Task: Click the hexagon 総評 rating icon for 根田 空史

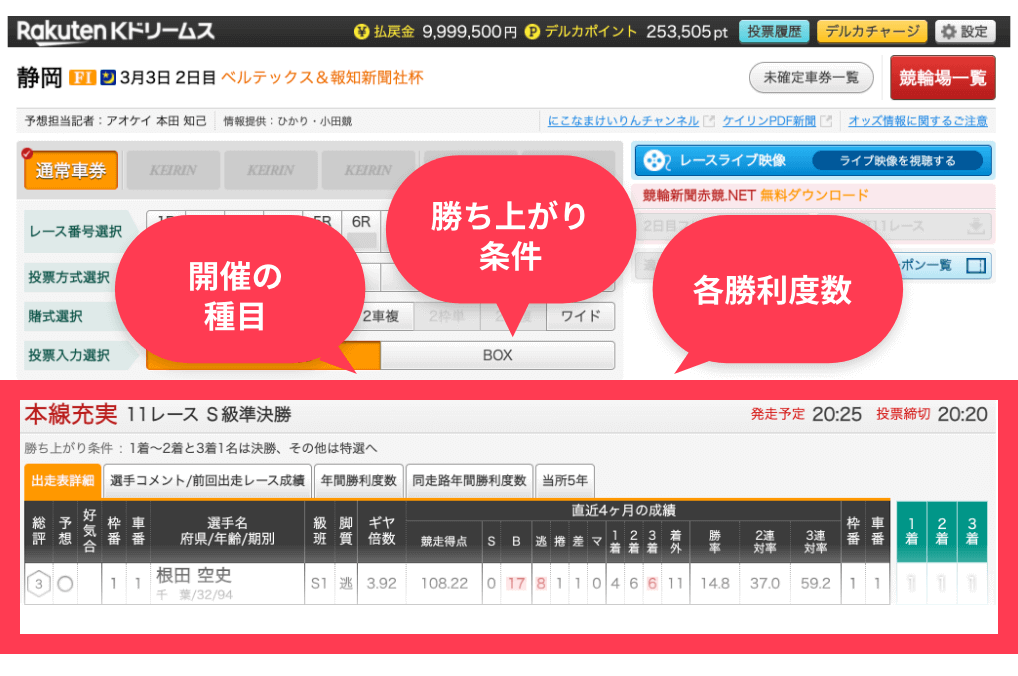Action: pos(39,584)
